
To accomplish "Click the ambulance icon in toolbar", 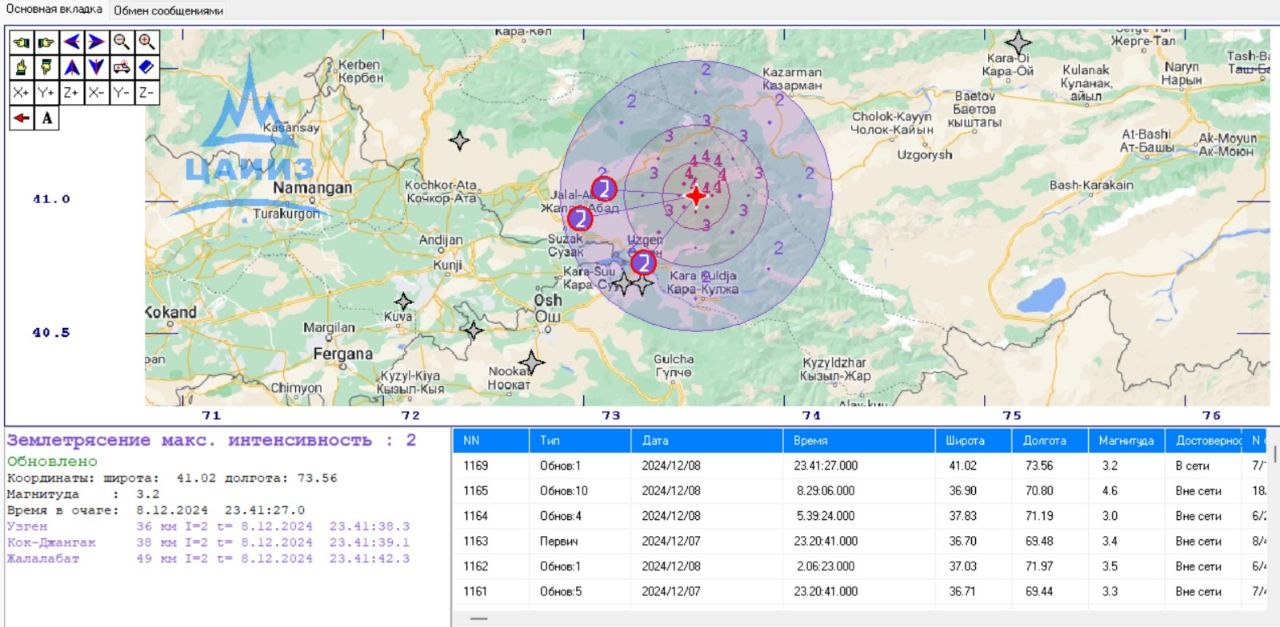I will point(121,67).
